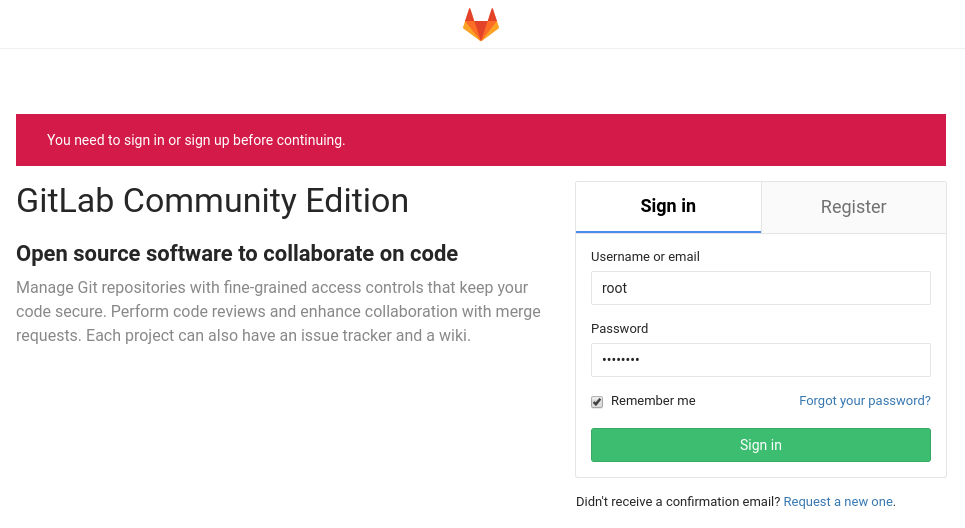Click the Username or email label

[645, 257]
